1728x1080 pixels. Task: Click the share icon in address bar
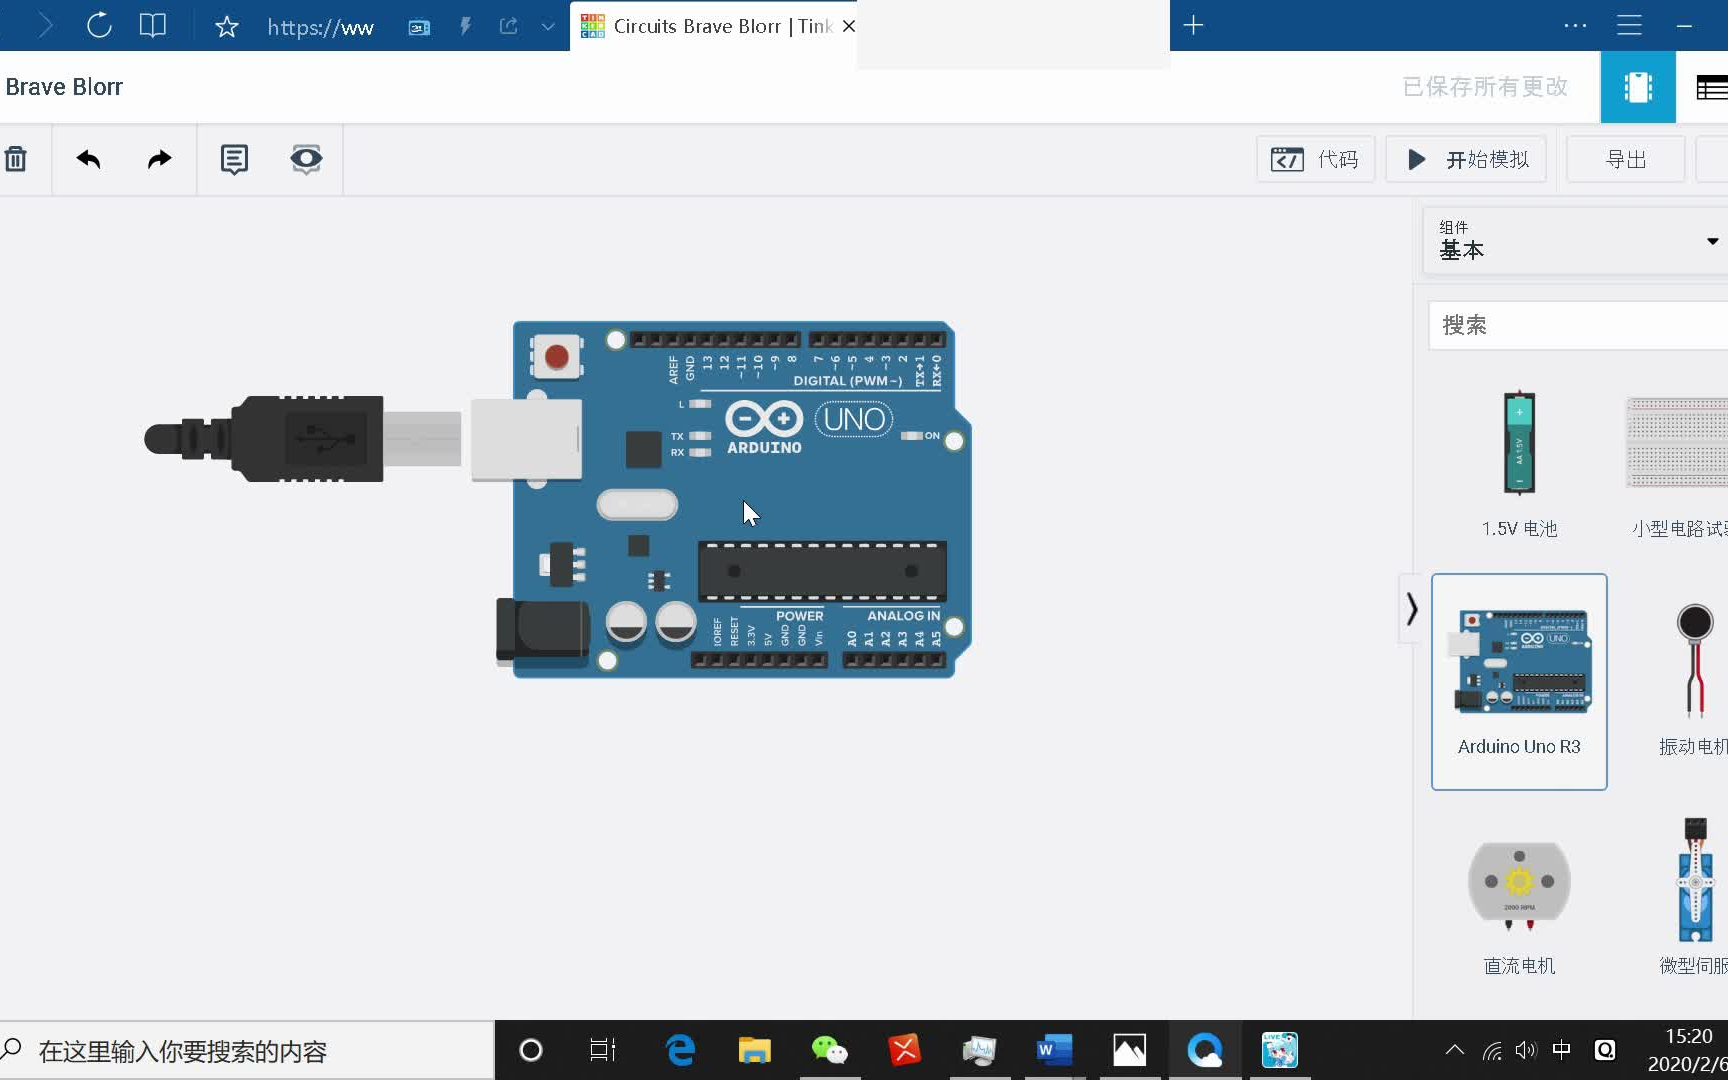point(508,26)
